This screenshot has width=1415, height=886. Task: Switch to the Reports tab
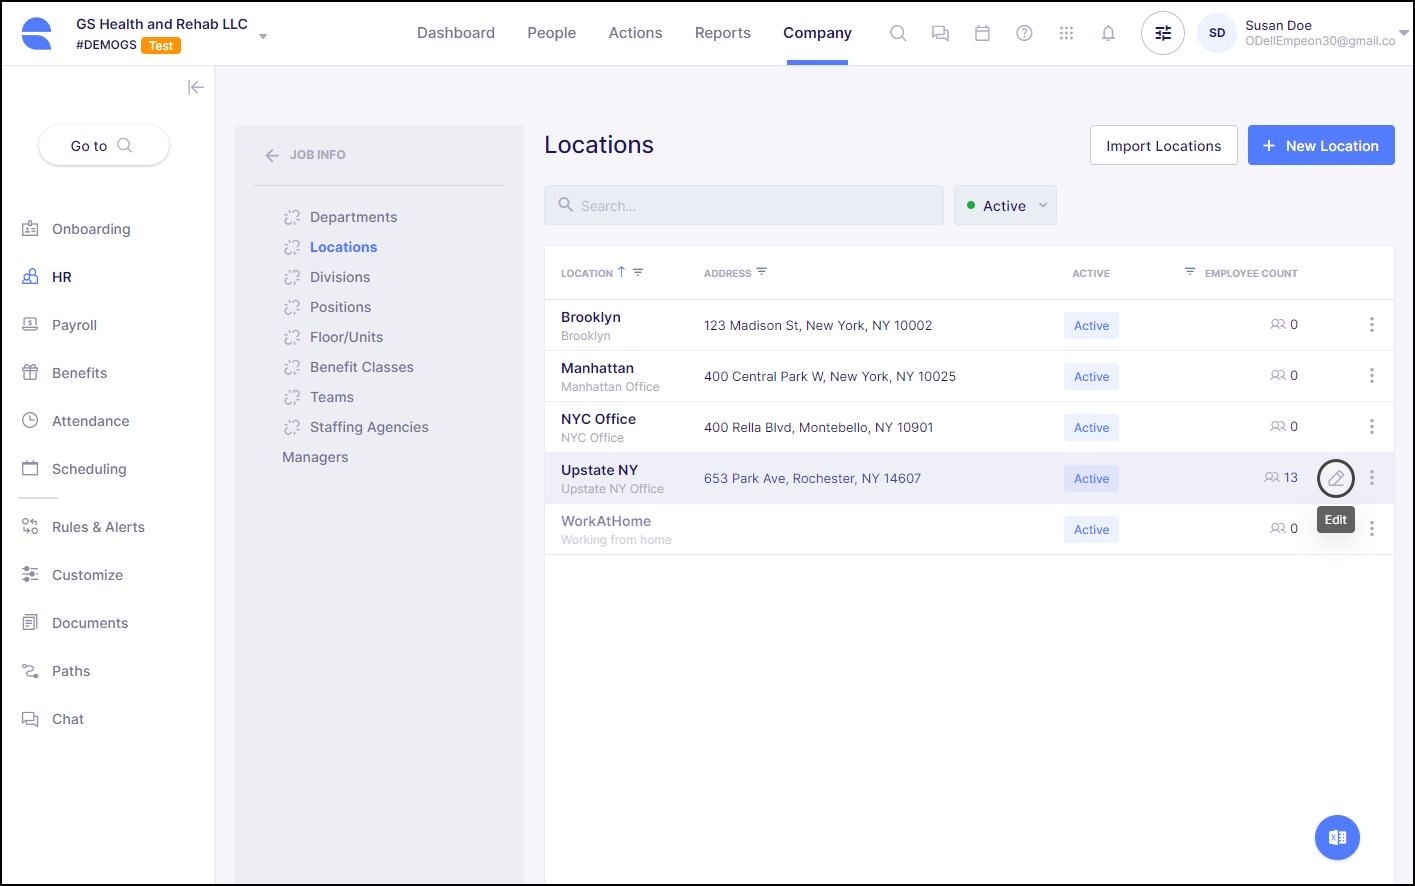(x=723, y=33)
